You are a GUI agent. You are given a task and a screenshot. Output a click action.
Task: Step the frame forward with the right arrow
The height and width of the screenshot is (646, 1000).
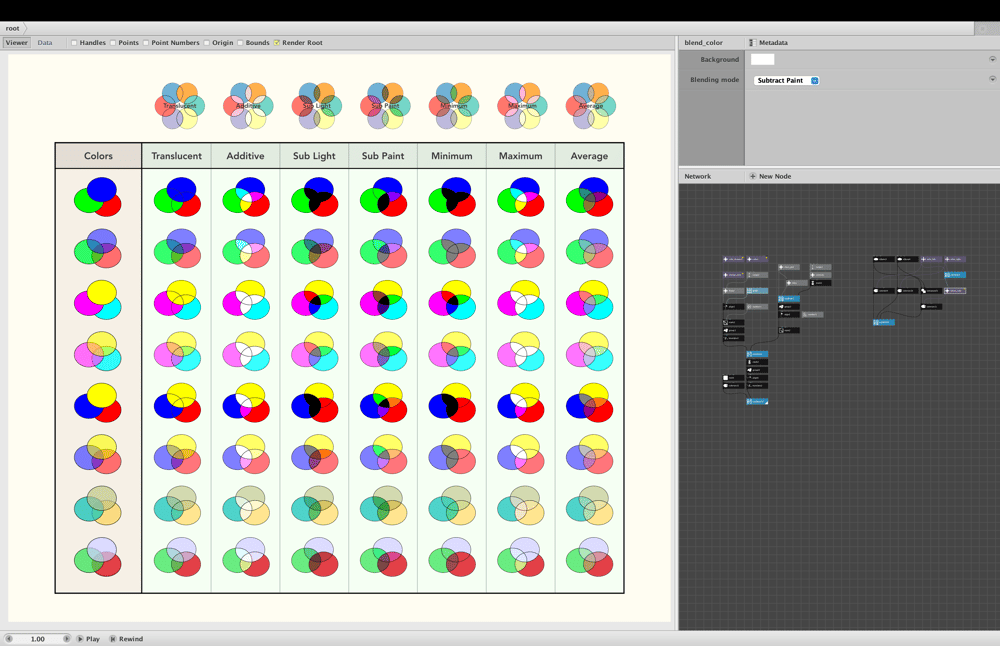(66, 638)
